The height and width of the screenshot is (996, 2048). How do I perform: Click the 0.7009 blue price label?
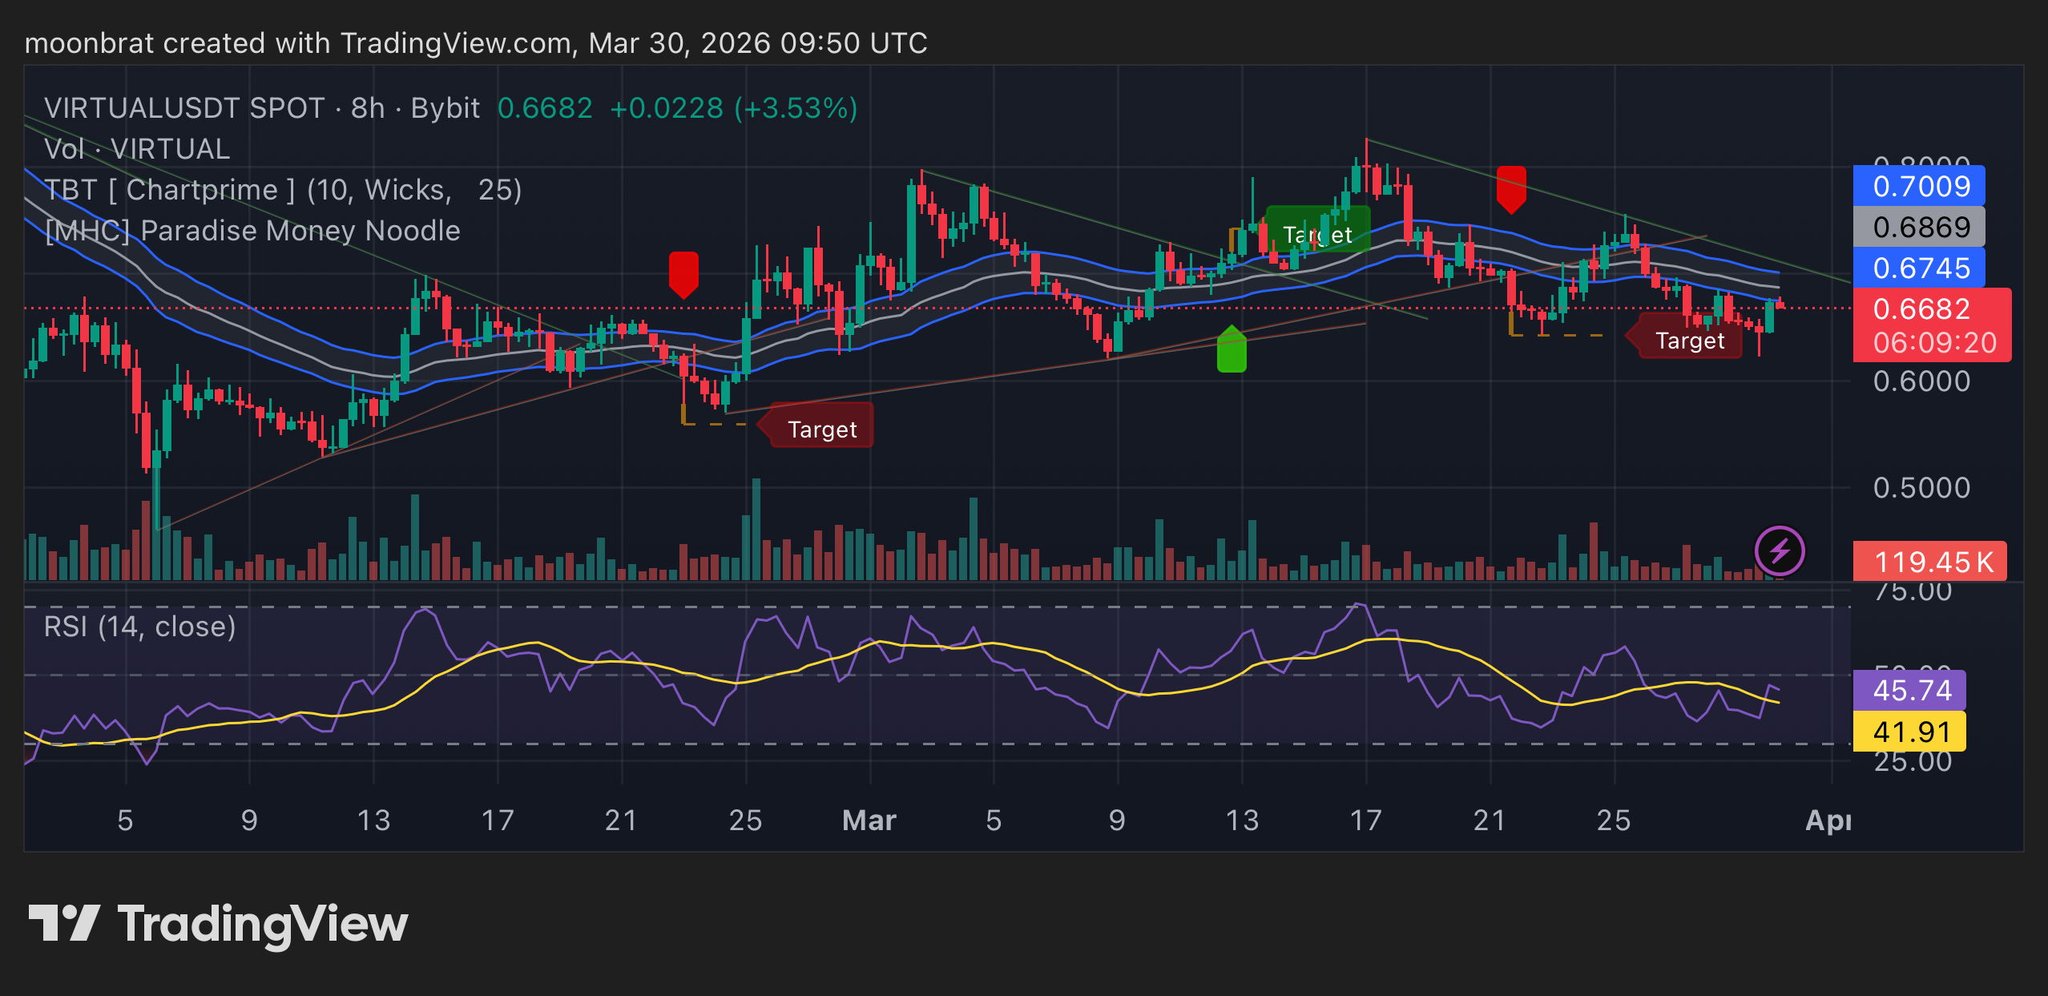(1919, 186)
